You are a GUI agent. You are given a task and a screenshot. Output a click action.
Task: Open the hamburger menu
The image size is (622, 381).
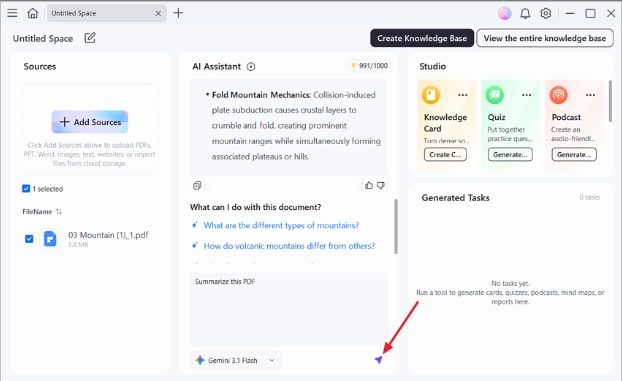12,13
